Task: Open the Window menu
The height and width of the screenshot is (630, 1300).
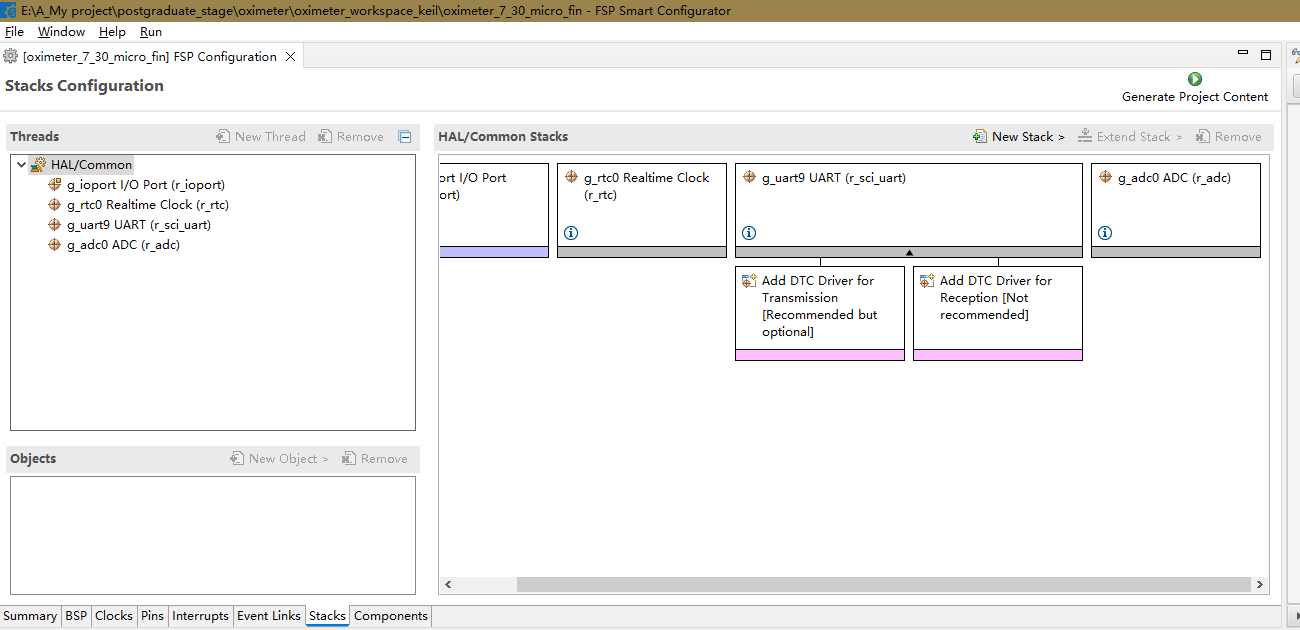Action: point(61,32)
